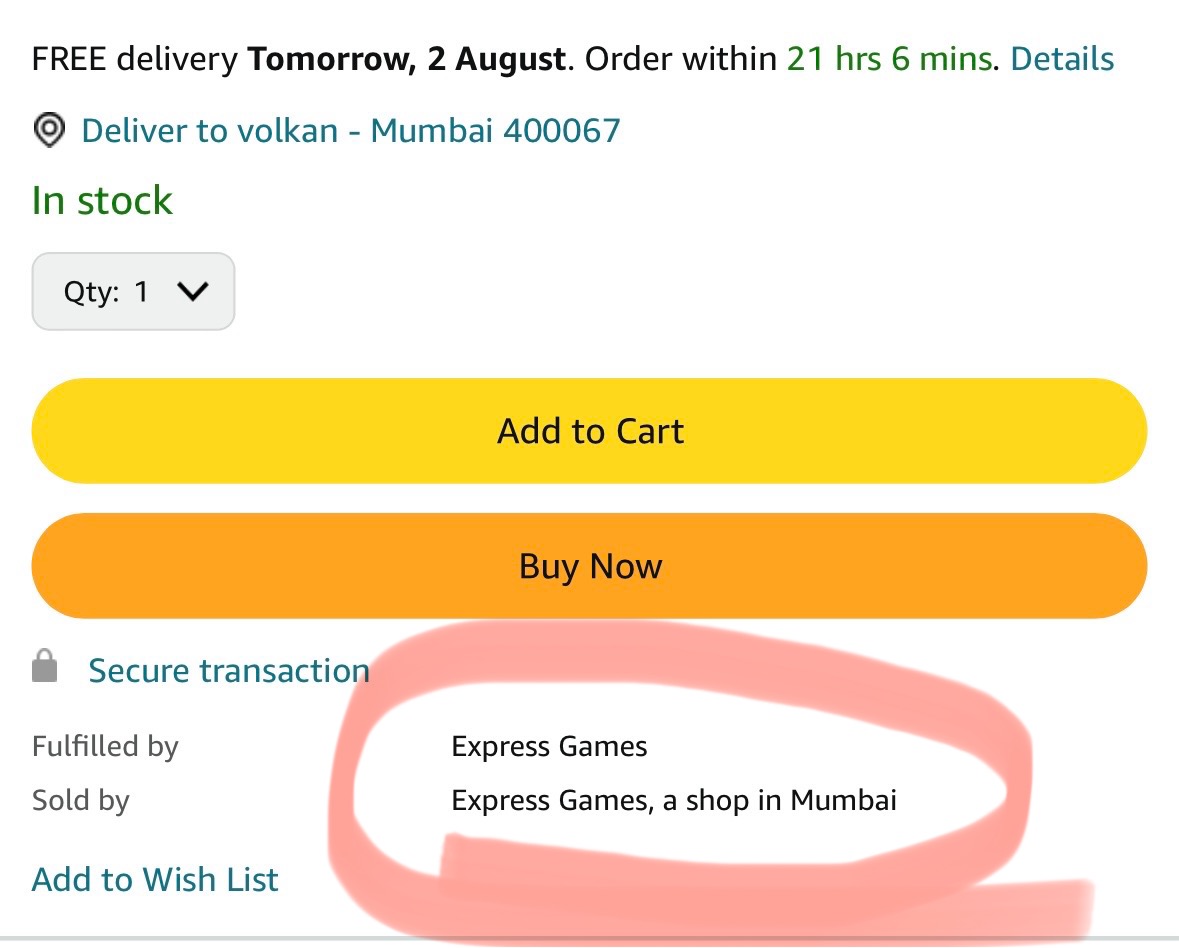Click the Mumbai 400067 pincode text
Image resolution: width=1179 pixels, height=948 pixels.
(x=496, y=130)
